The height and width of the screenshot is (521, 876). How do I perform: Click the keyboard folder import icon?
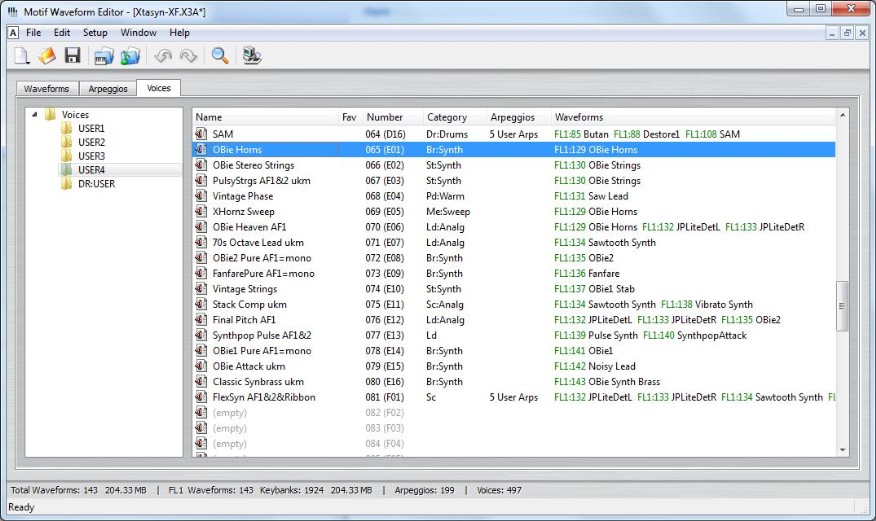tap(104, 56)
